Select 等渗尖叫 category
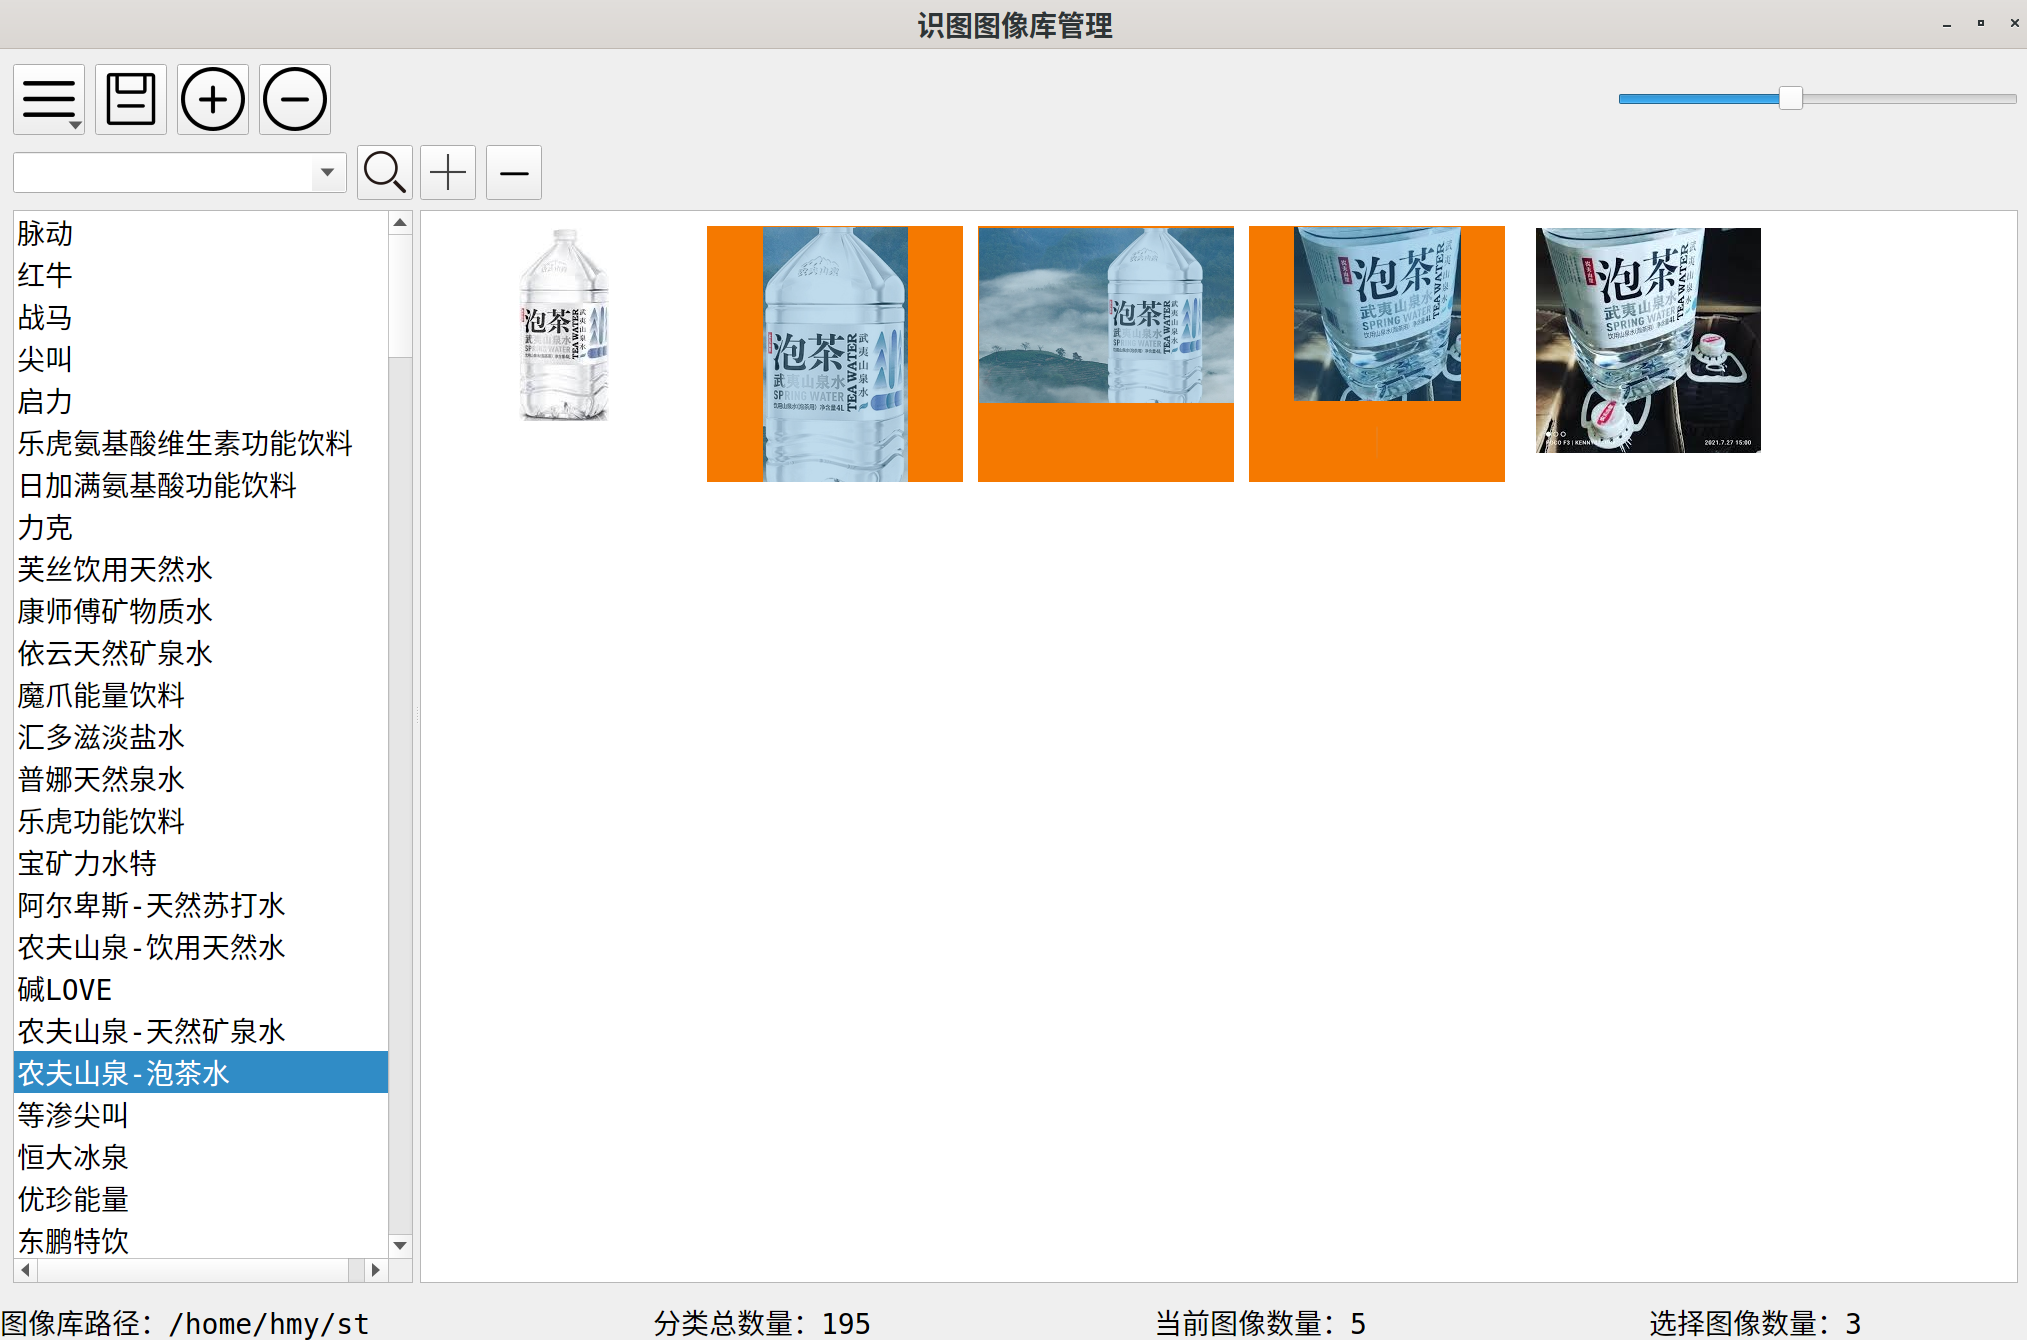Image resolution: width=2027 pixels, height=1340 pixels. pos(200,1115)
